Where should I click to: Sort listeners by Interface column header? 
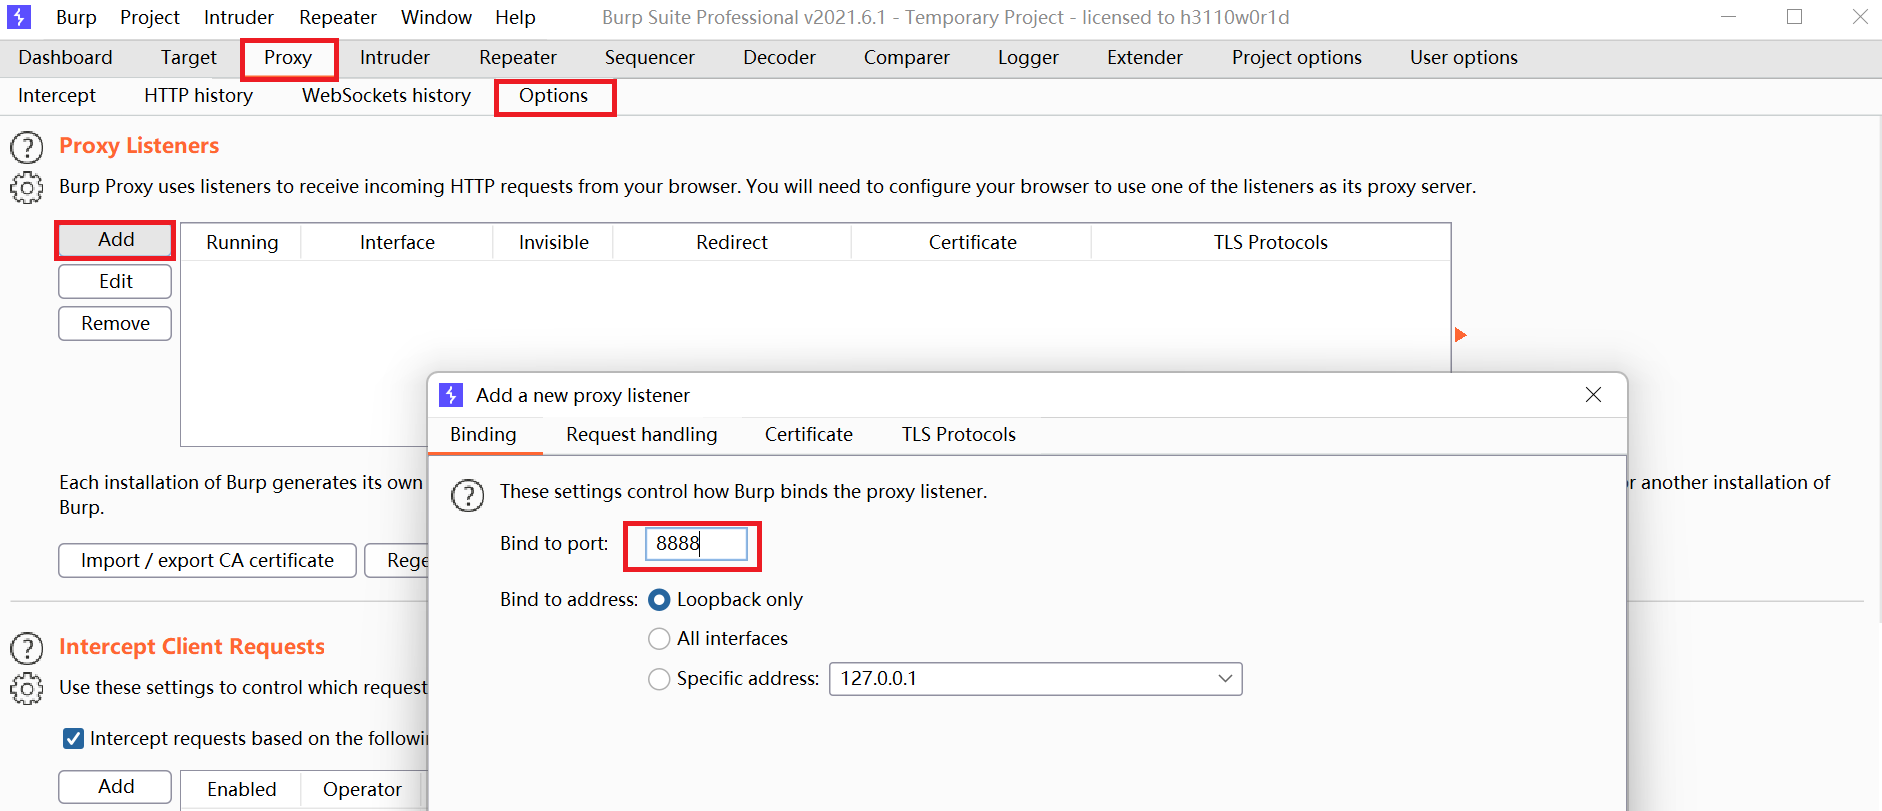[397, 243]
